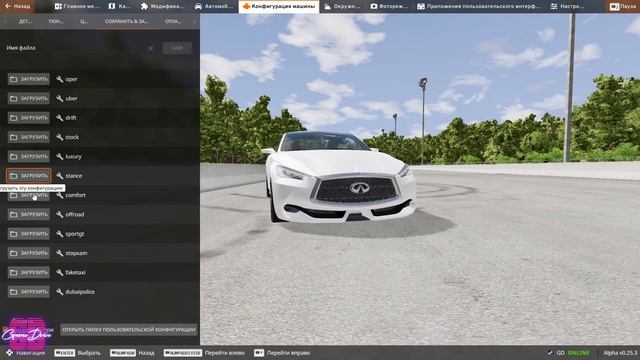Open Приложения пользовательского интерфейса tab
640x360 pixels.
[479, 6]
